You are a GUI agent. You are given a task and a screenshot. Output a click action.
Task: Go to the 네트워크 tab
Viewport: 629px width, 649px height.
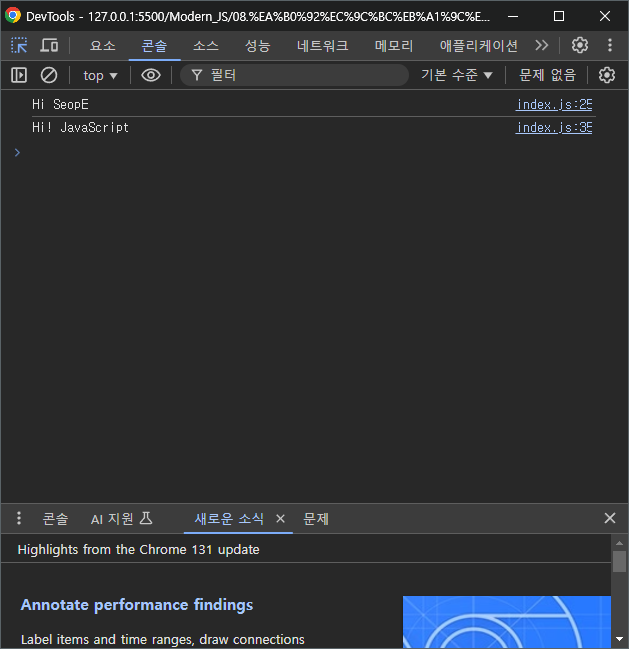click(322, 46)
